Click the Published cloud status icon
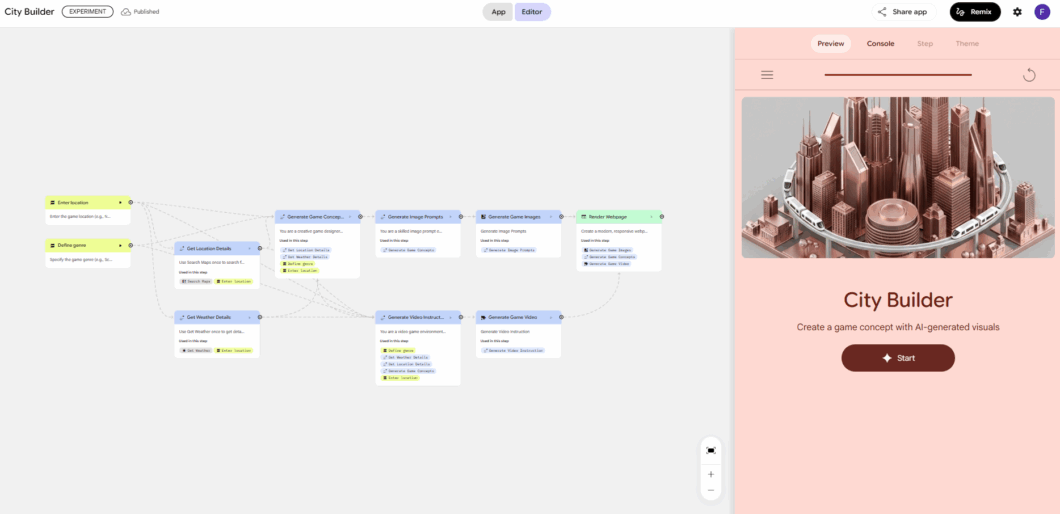The width and height of the screenshot is (1060, 514). tap(126, 12)
